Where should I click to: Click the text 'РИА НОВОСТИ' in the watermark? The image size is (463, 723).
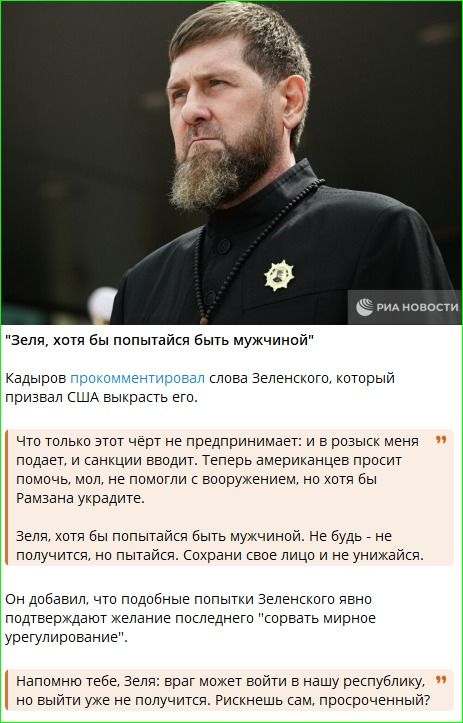[x=418, y=307]
